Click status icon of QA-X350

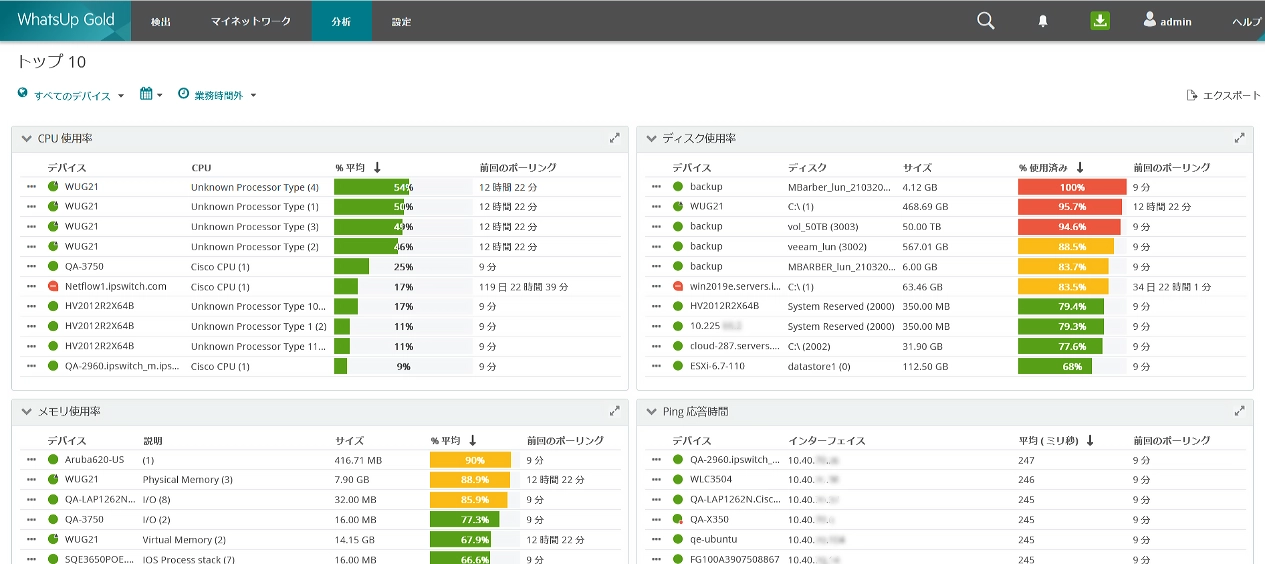tap(678, 520)
